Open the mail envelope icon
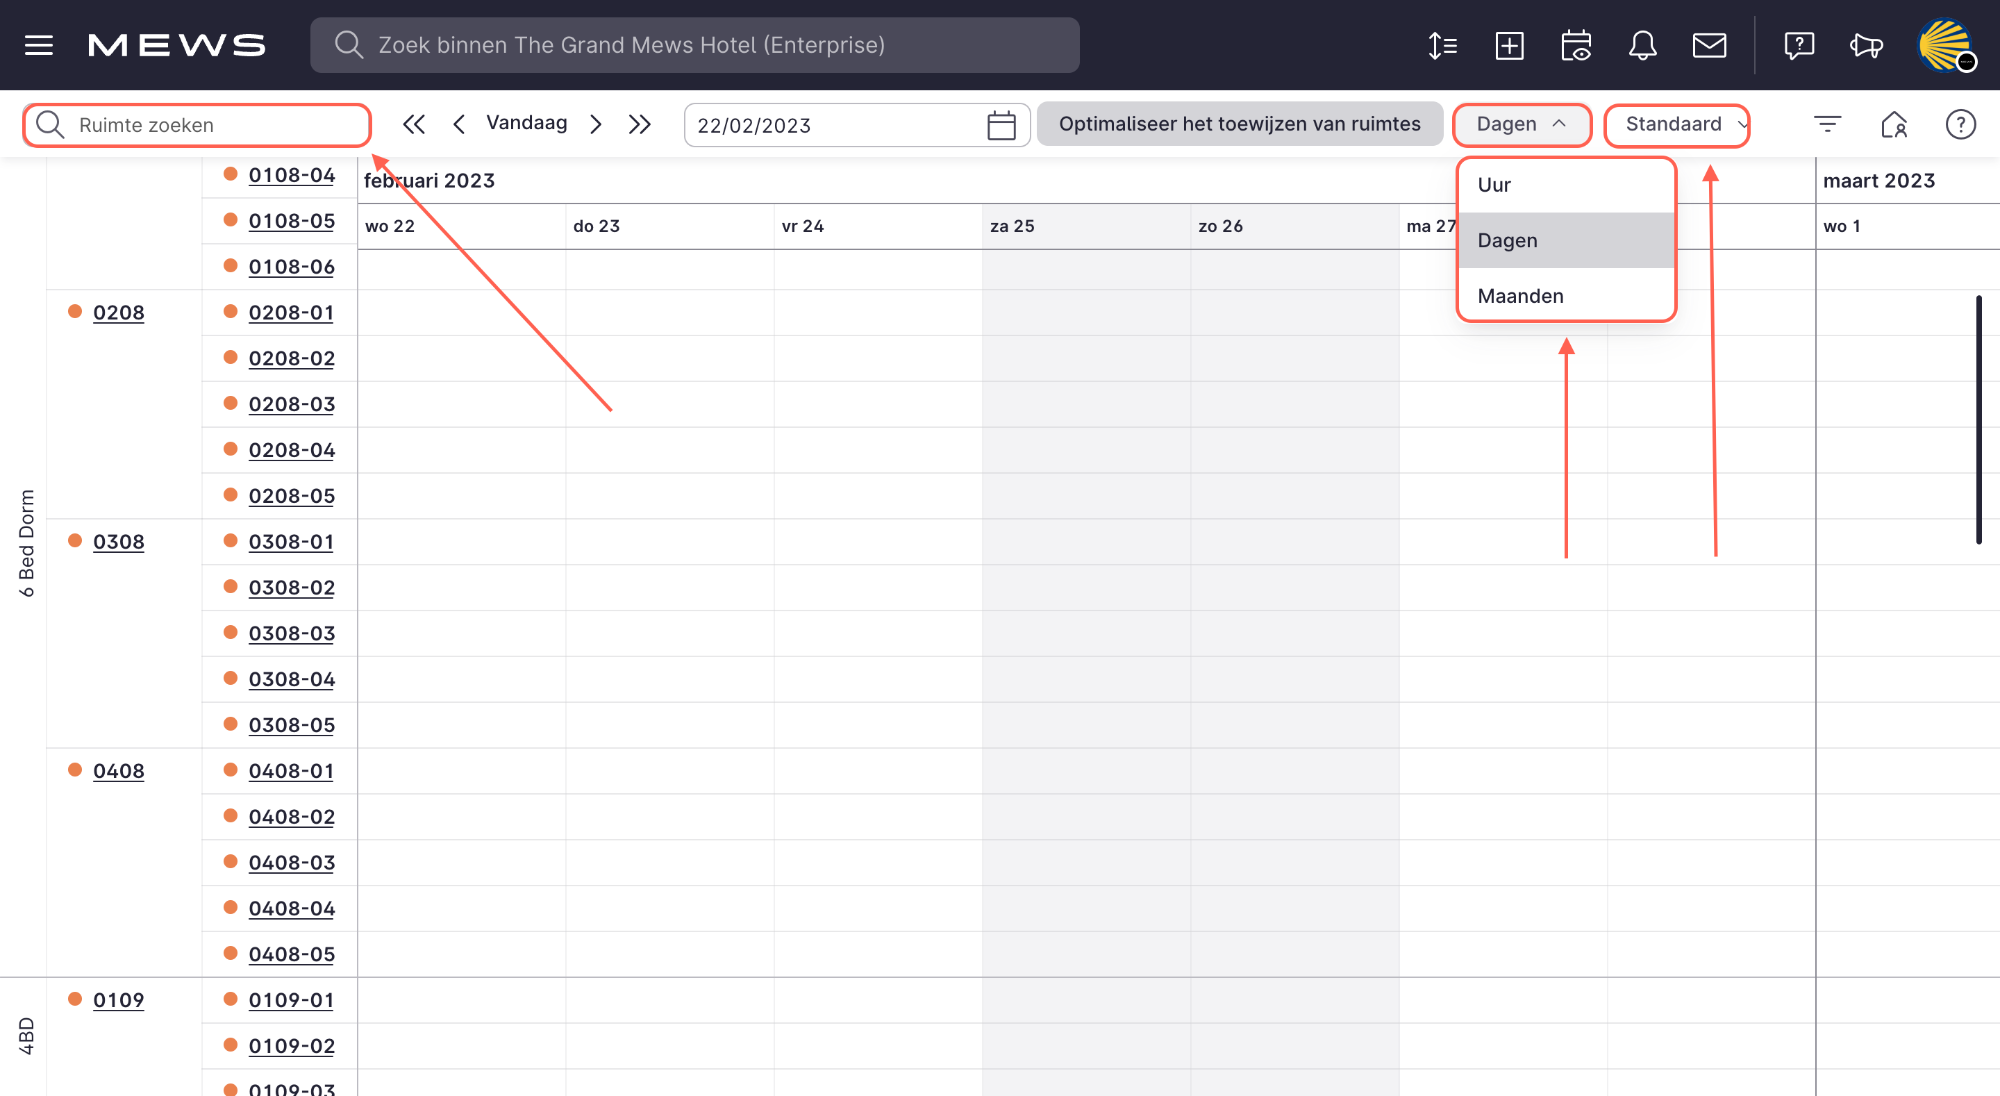The height and width of the screenshot is (1096, 2000). point(1709,45)
